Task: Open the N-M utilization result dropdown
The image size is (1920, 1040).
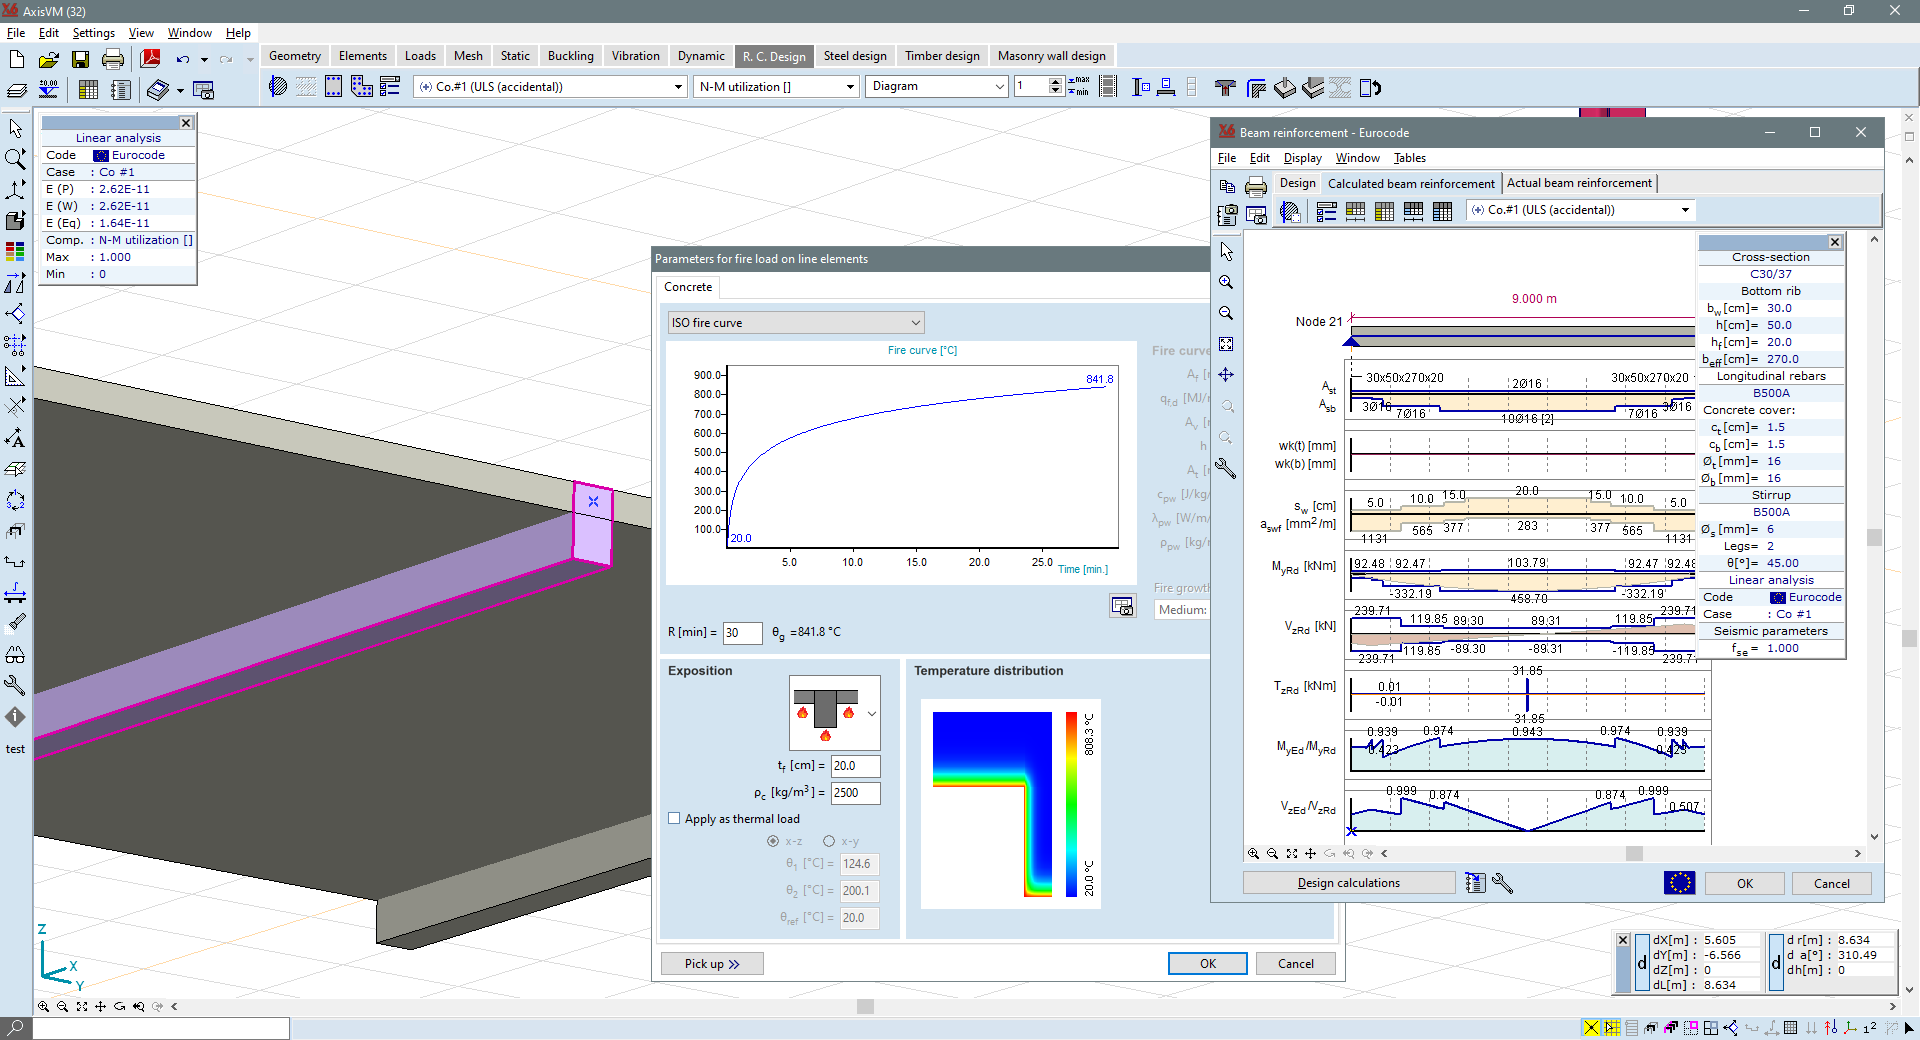Action: [x=776, y=87]
